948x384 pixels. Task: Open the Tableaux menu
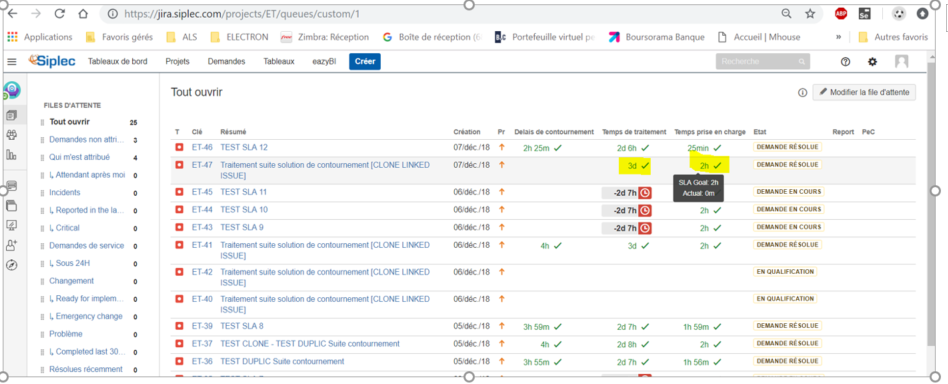click(279, 62)
